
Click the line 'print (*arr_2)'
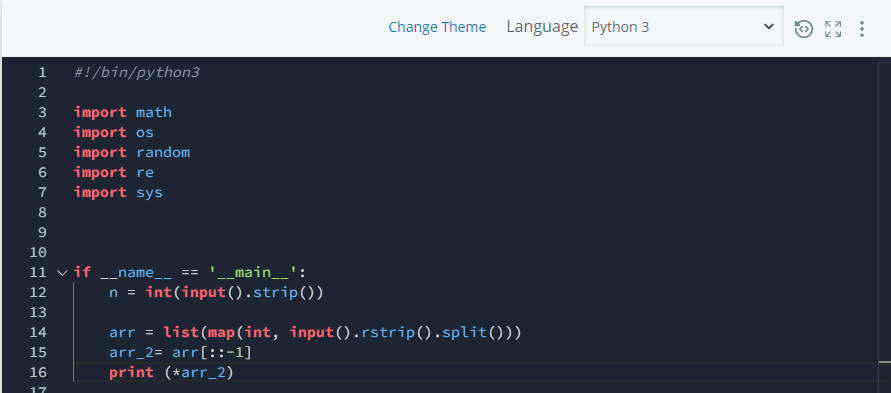[172, 373]
